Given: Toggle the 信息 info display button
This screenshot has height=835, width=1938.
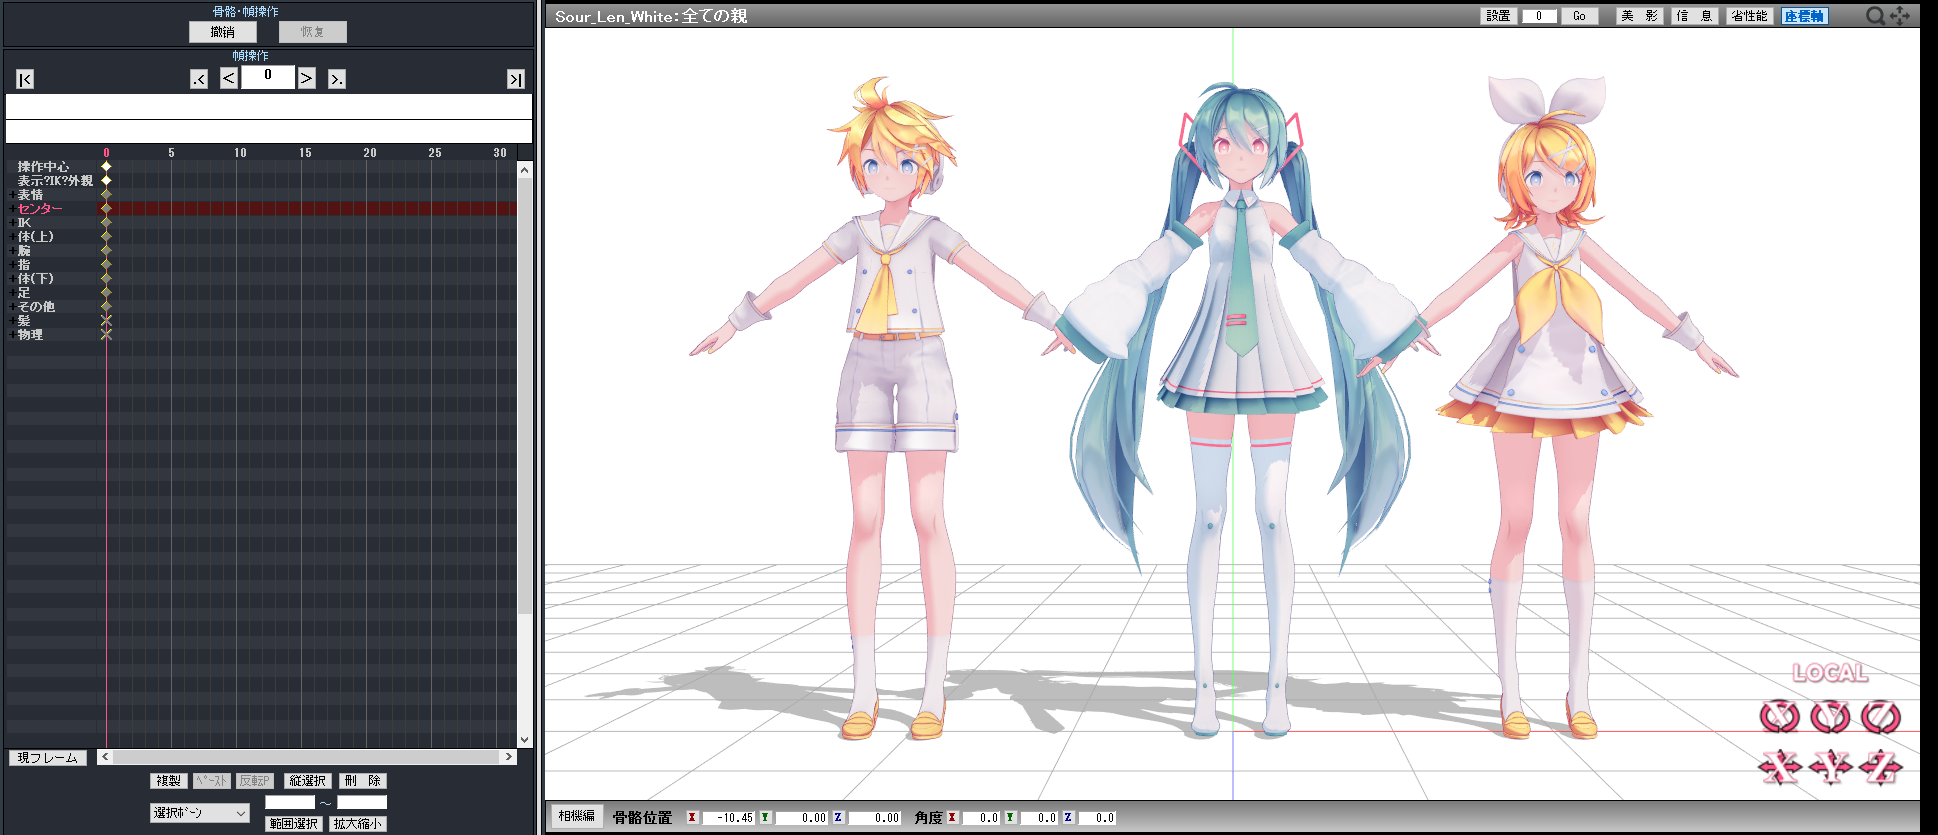Looking at the screenshot, I should (x=1694, y=16).
